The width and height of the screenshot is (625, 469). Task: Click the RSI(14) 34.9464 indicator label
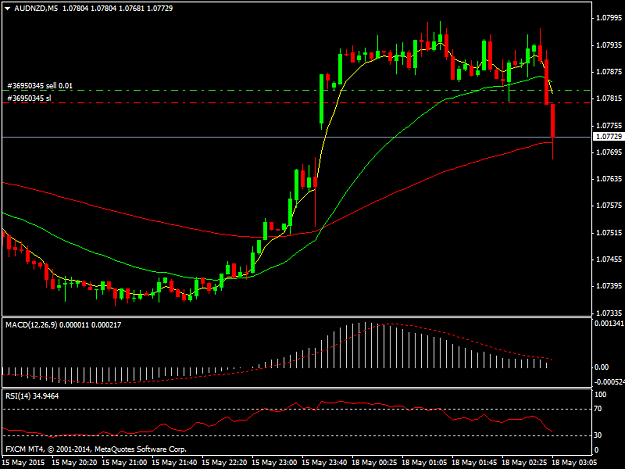coord(32,396)
